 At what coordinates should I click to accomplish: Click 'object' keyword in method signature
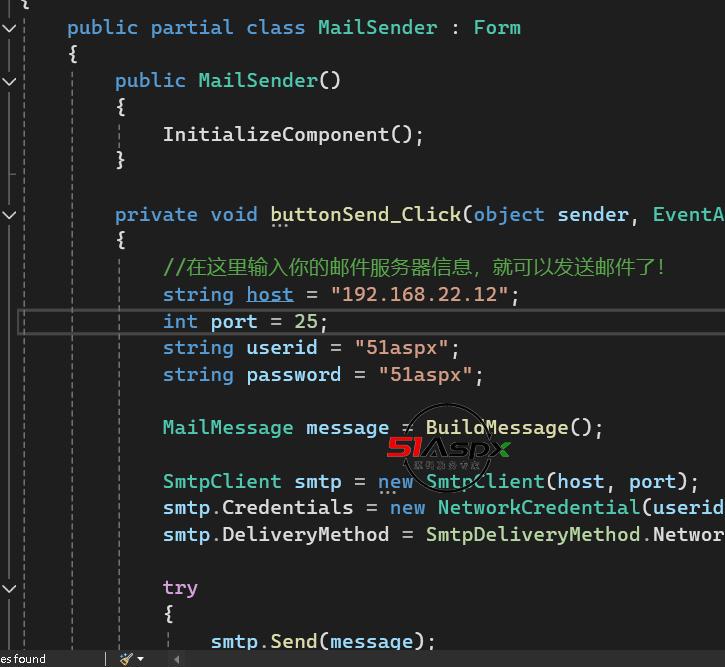click(x=509, y=215)
